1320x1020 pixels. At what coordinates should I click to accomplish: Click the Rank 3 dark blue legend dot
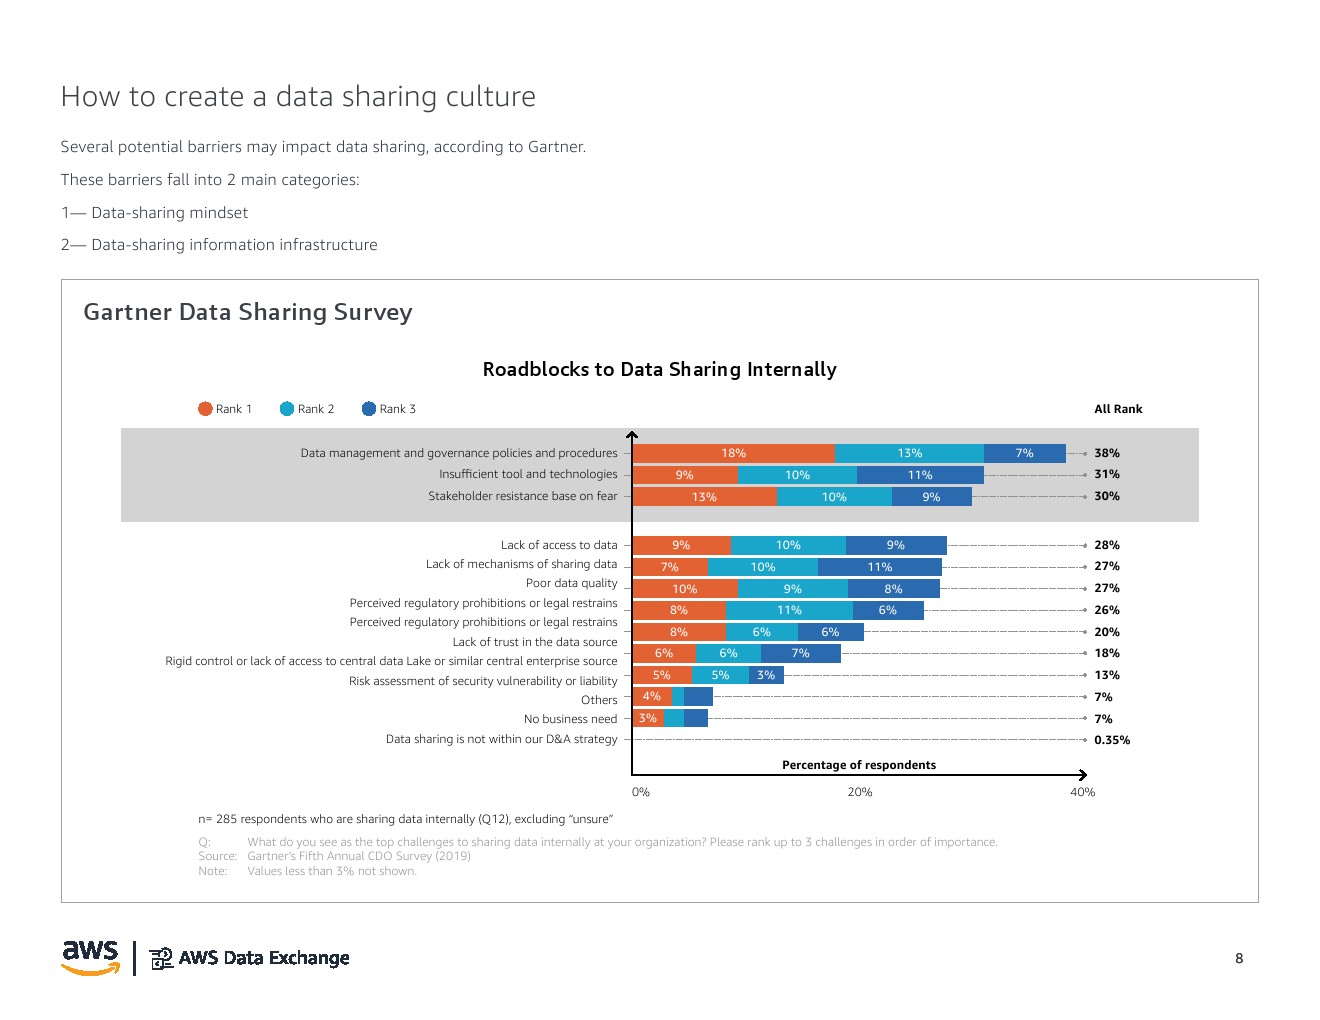369,409
